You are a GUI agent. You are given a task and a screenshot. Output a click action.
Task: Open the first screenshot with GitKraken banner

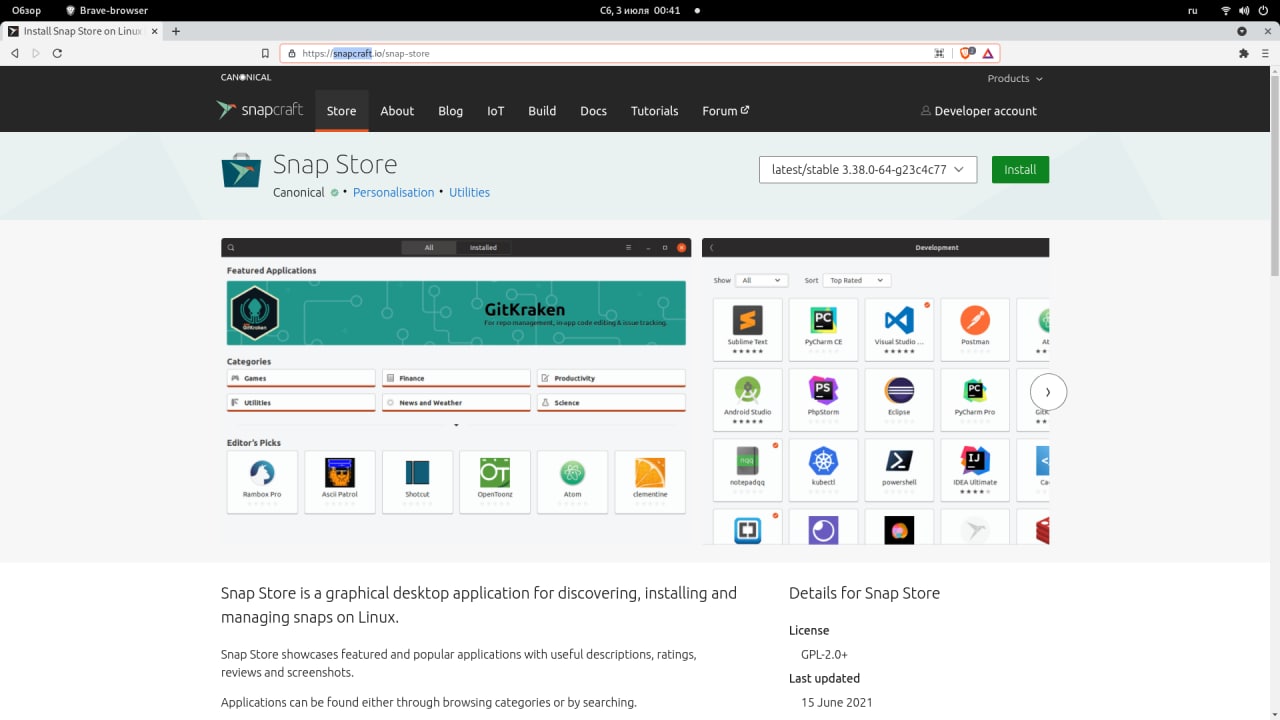[x=456, y=391]
